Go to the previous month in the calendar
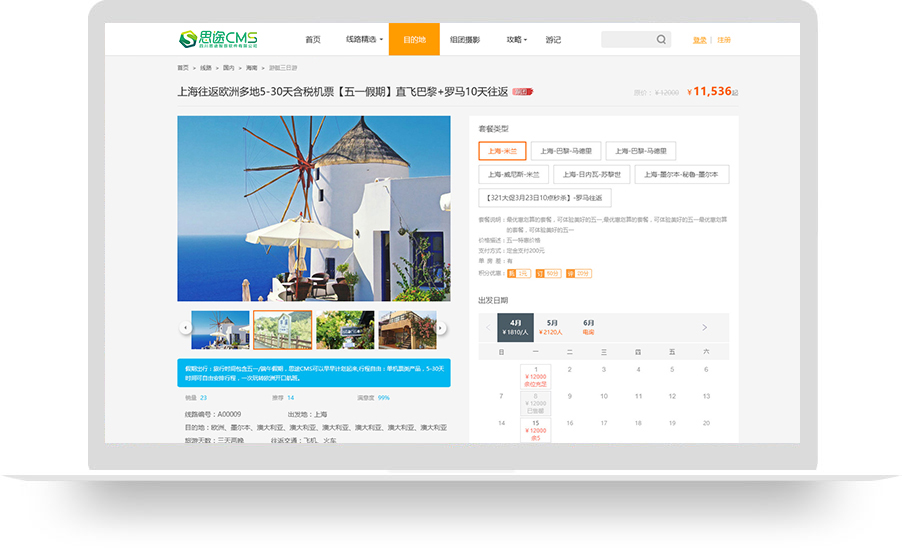 tap(488, 328)
